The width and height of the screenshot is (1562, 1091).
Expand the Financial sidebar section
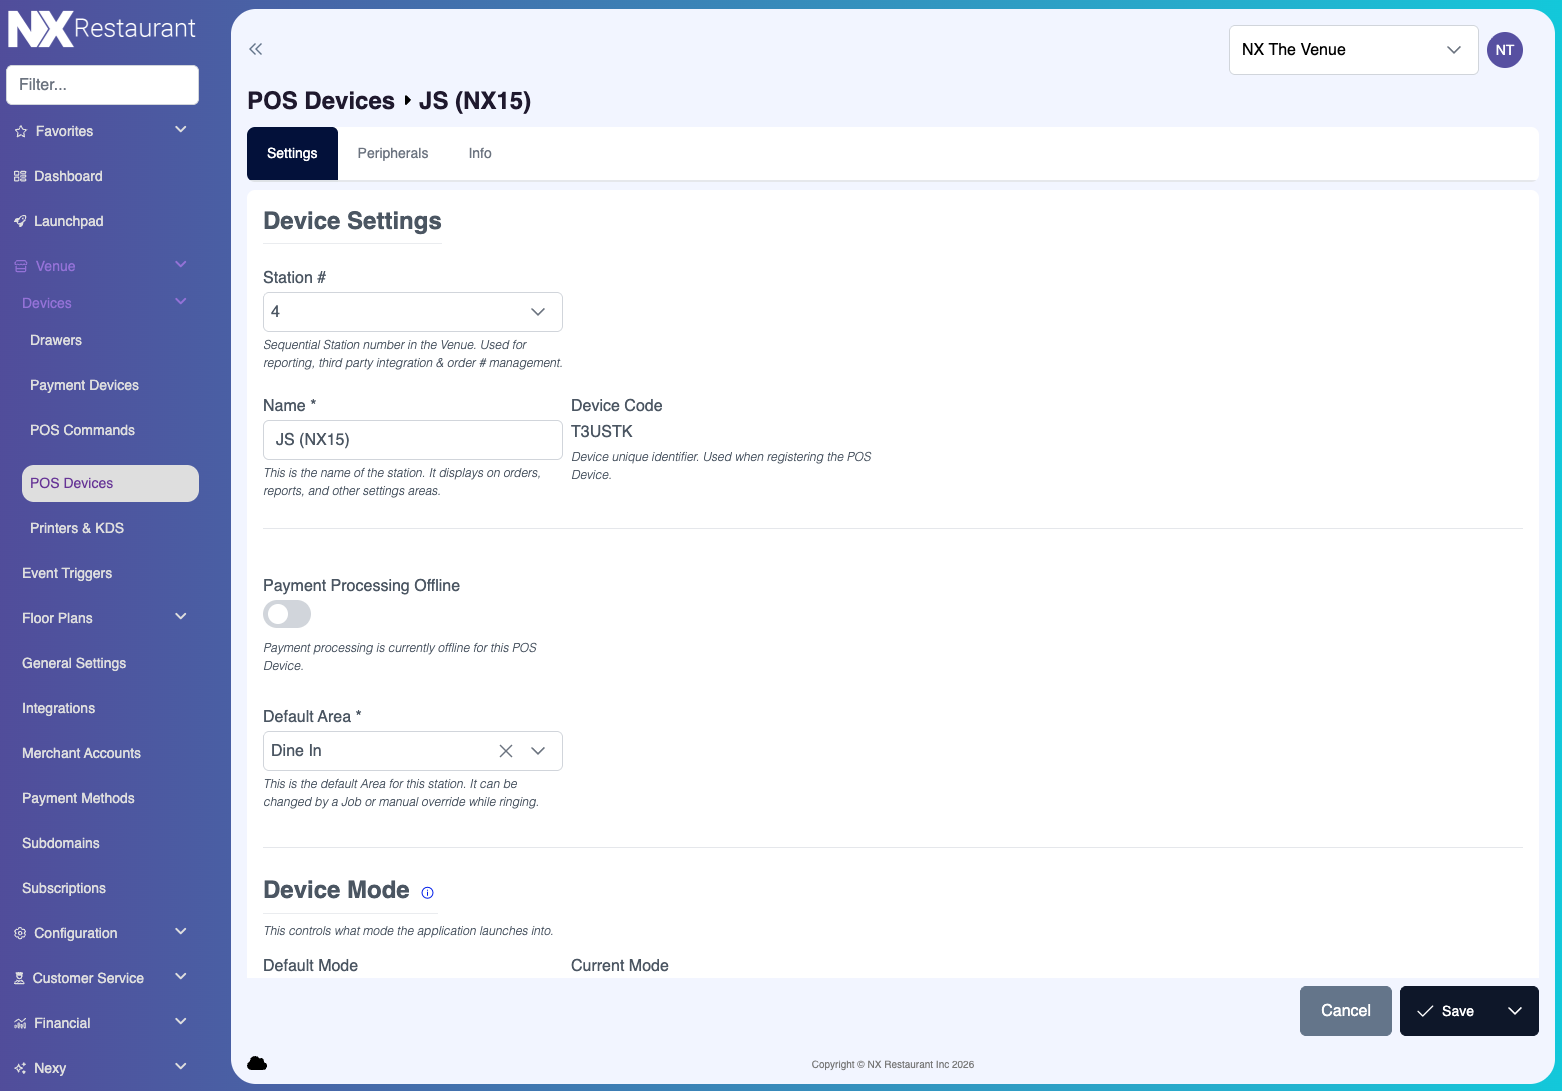[65, 1022]
